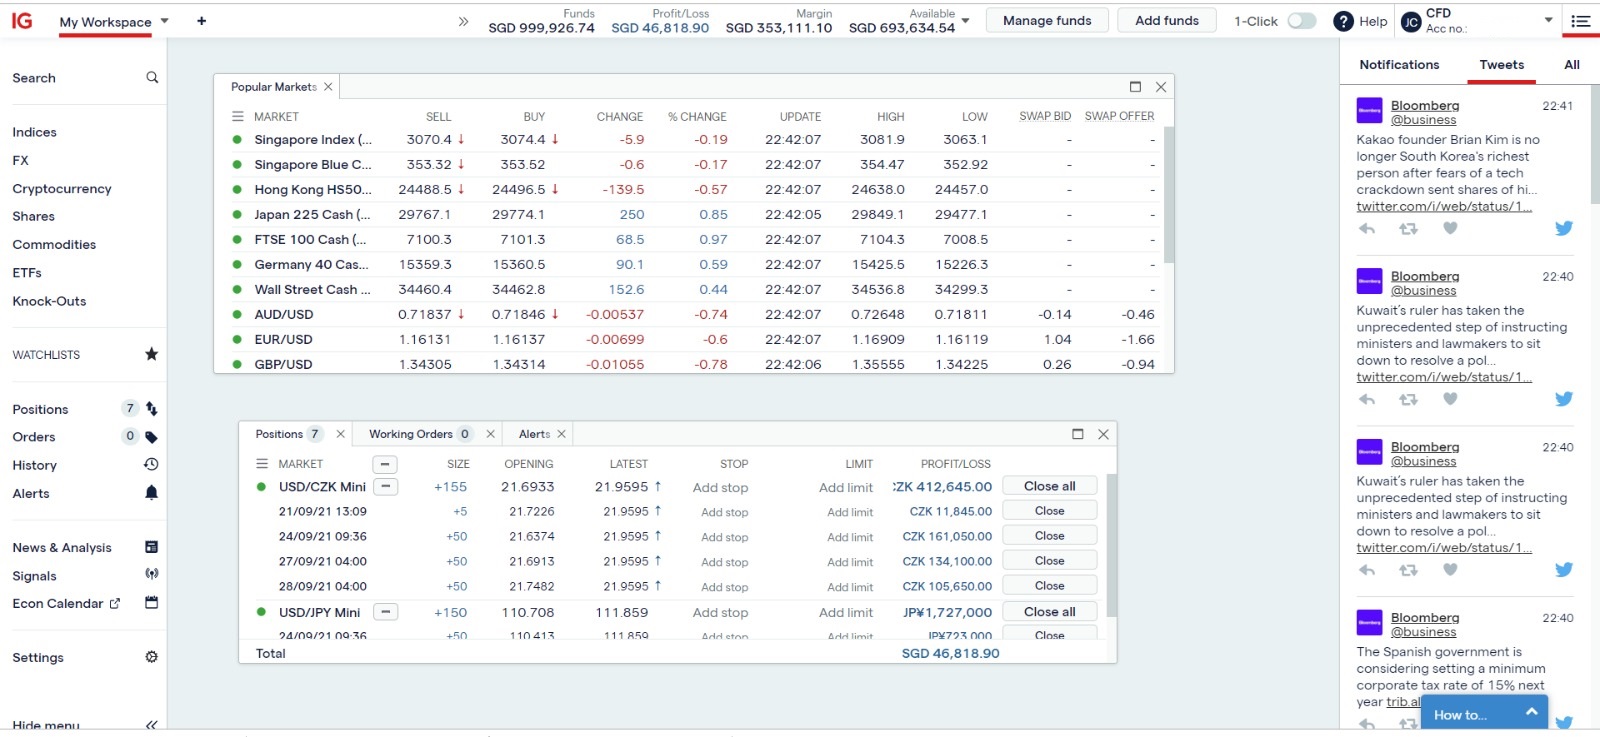Click Positions panel scrollbar

point(1111,545)
